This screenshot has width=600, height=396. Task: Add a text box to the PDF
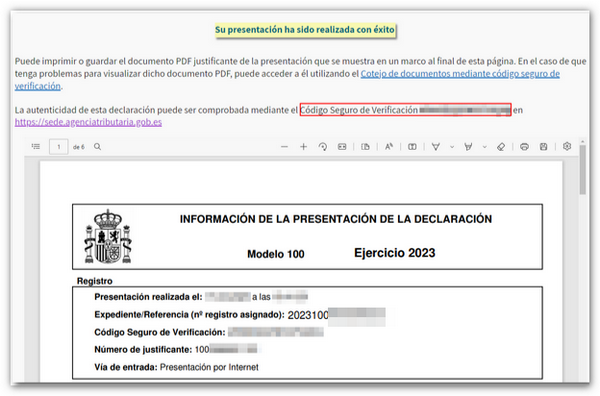[412, 147]
